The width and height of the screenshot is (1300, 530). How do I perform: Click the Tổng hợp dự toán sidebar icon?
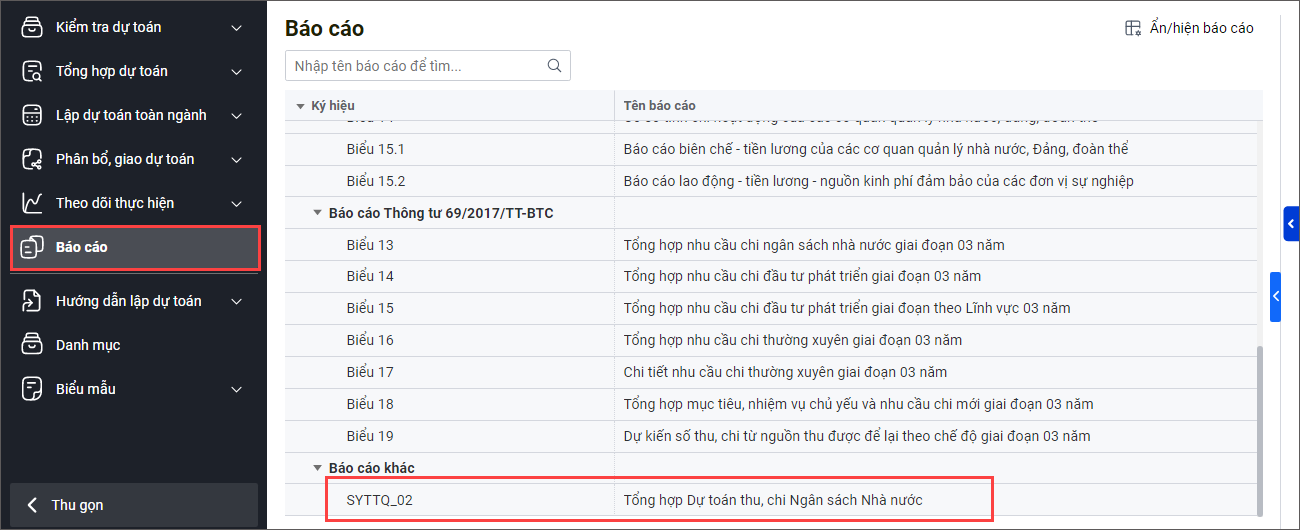click(x=32, y=71)
